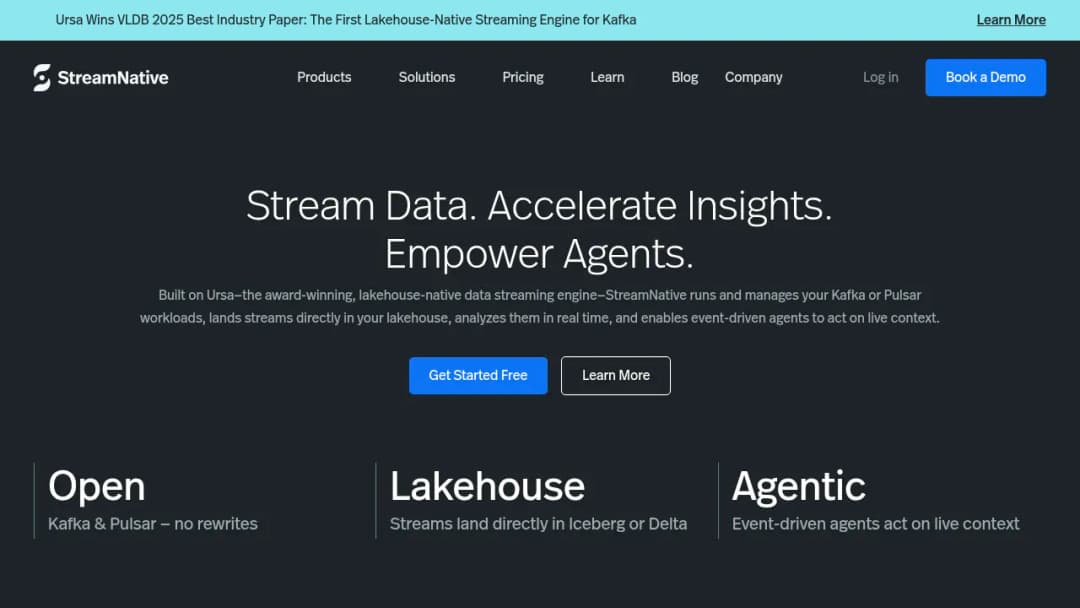Click the Book a Demo button

coord(985,77)
